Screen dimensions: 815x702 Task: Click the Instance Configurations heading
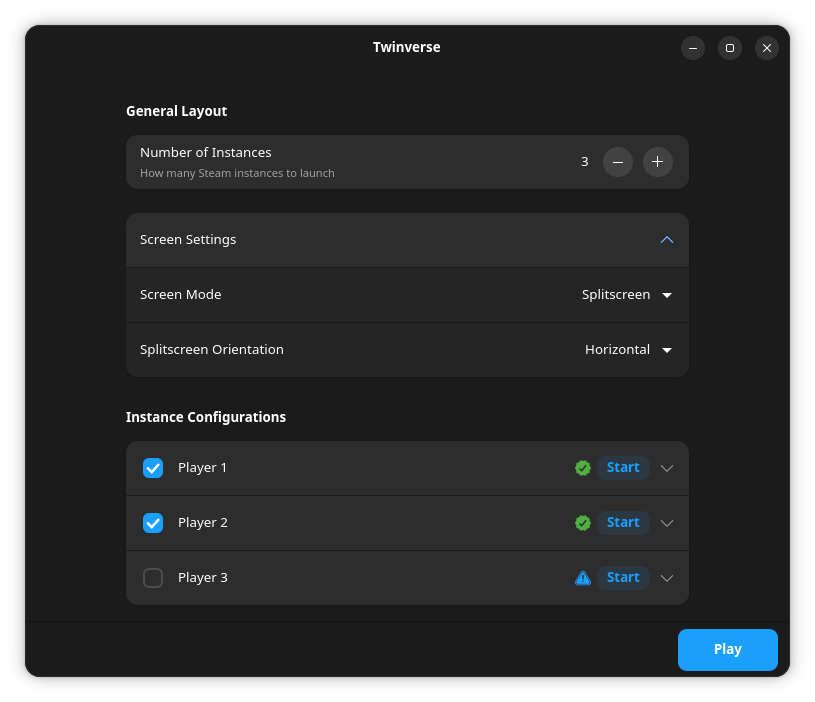coord(206,417)
